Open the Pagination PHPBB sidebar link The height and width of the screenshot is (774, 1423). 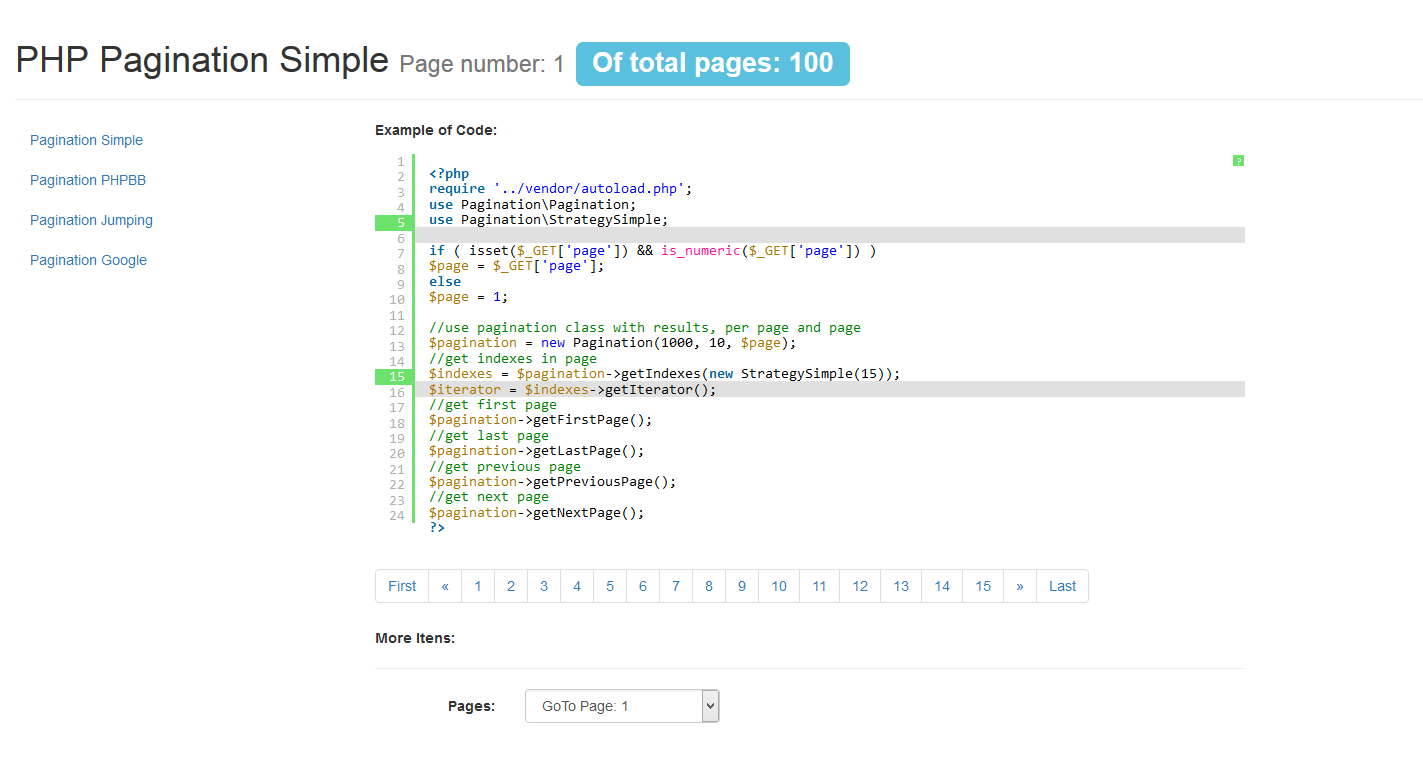click(x=88, y=180)
